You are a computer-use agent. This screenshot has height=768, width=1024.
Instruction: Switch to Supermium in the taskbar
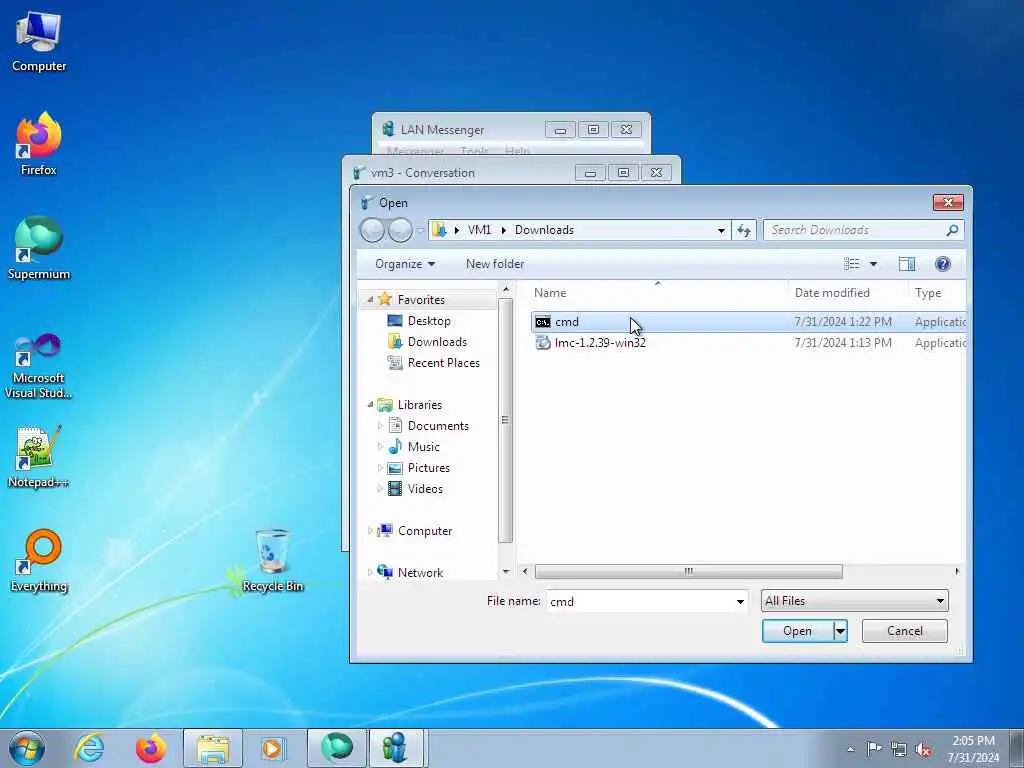(336, 748)
